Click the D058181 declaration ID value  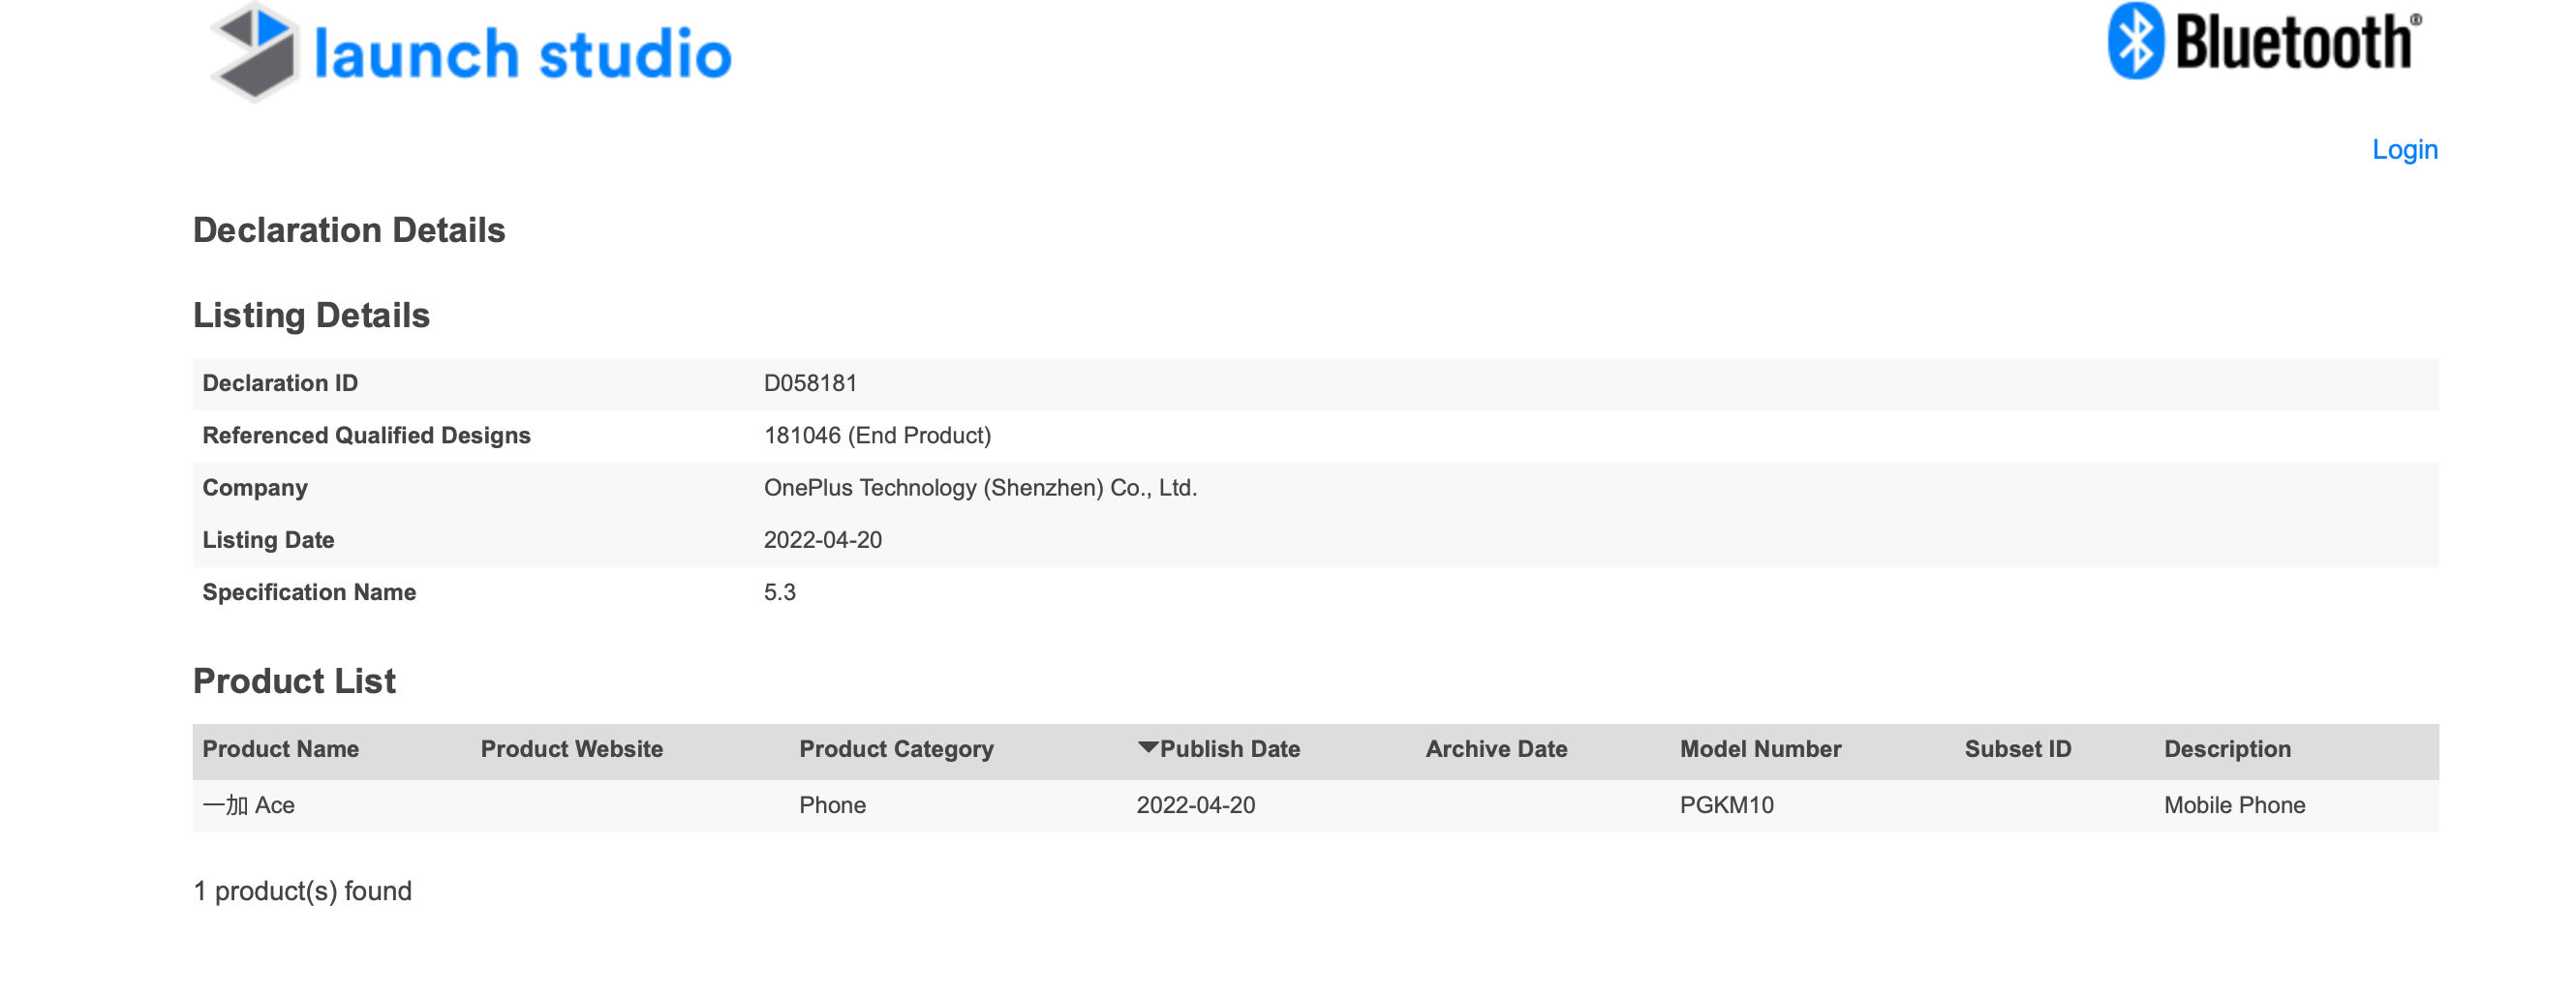click(810, 383)
